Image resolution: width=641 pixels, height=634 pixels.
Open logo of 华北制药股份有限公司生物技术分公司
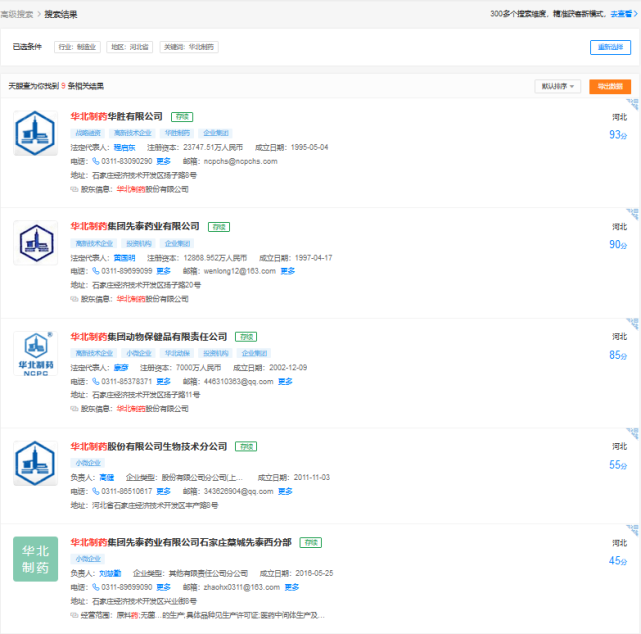coord(35,463)
